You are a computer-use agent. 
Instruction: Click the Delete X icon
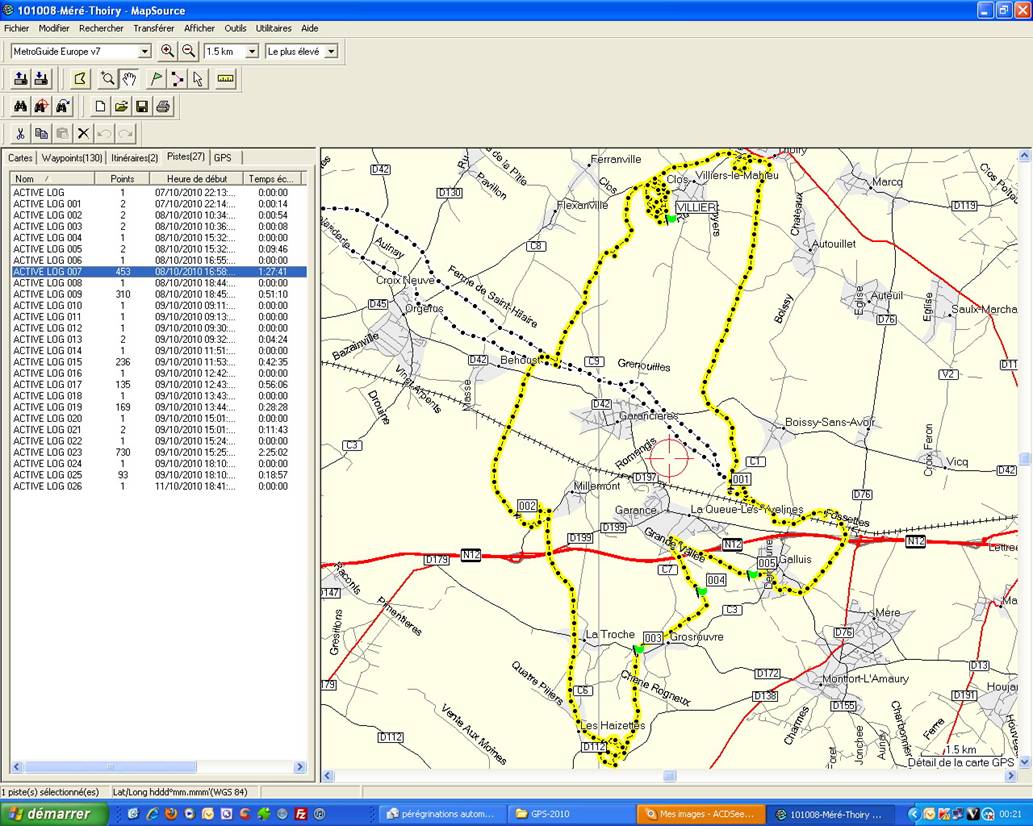pos(83,134)
